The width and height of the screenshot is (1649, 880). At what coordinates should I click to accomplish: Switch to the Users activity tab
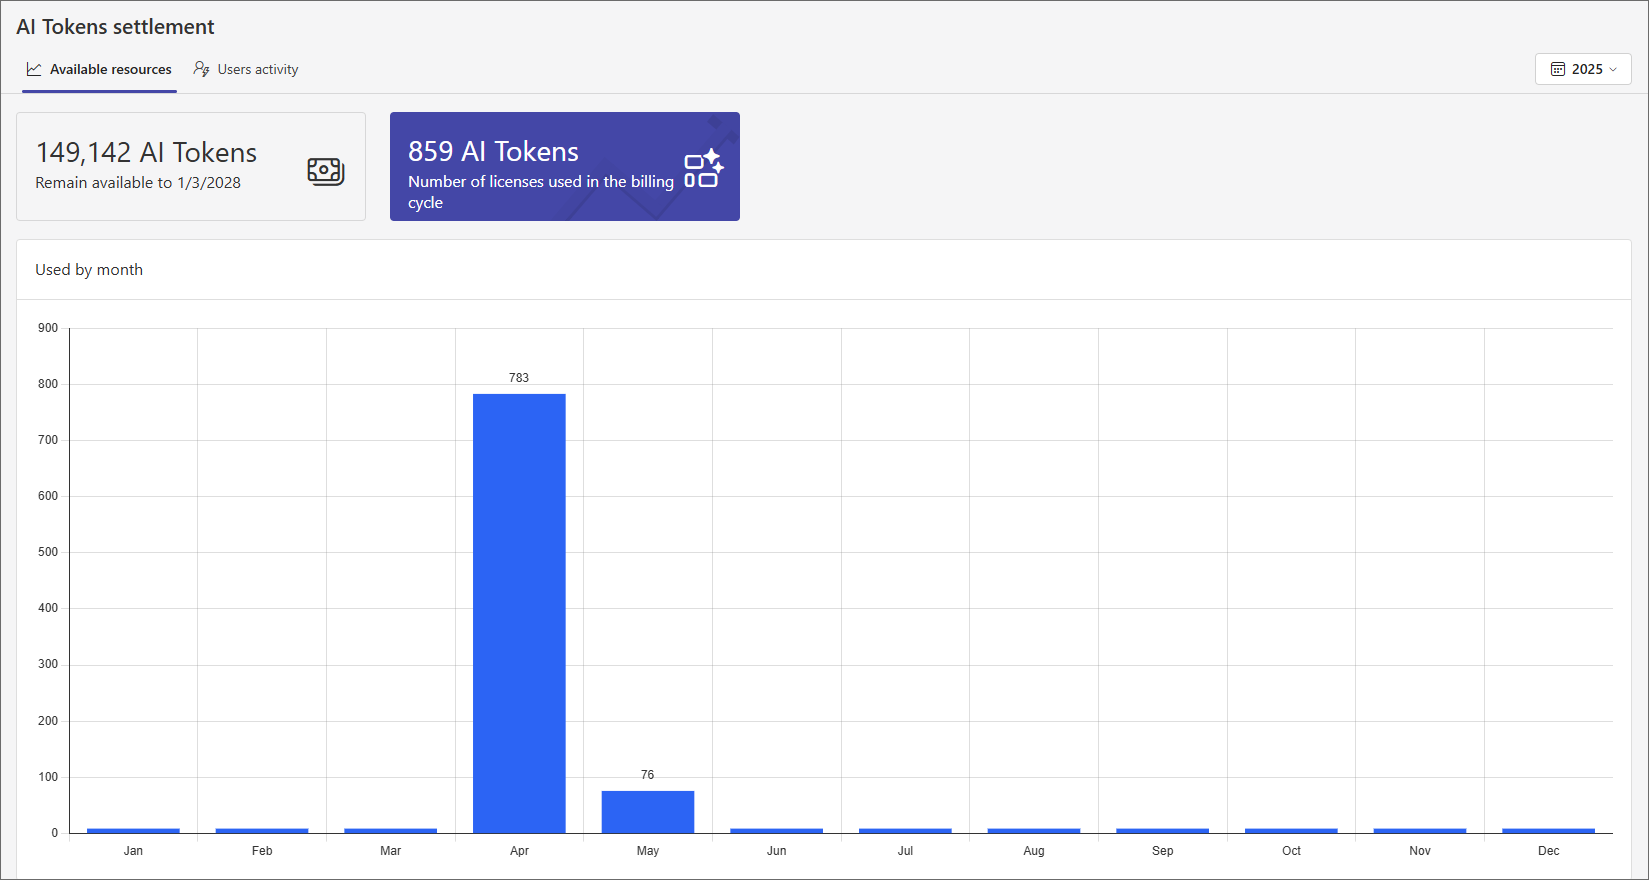pos(246,70)
